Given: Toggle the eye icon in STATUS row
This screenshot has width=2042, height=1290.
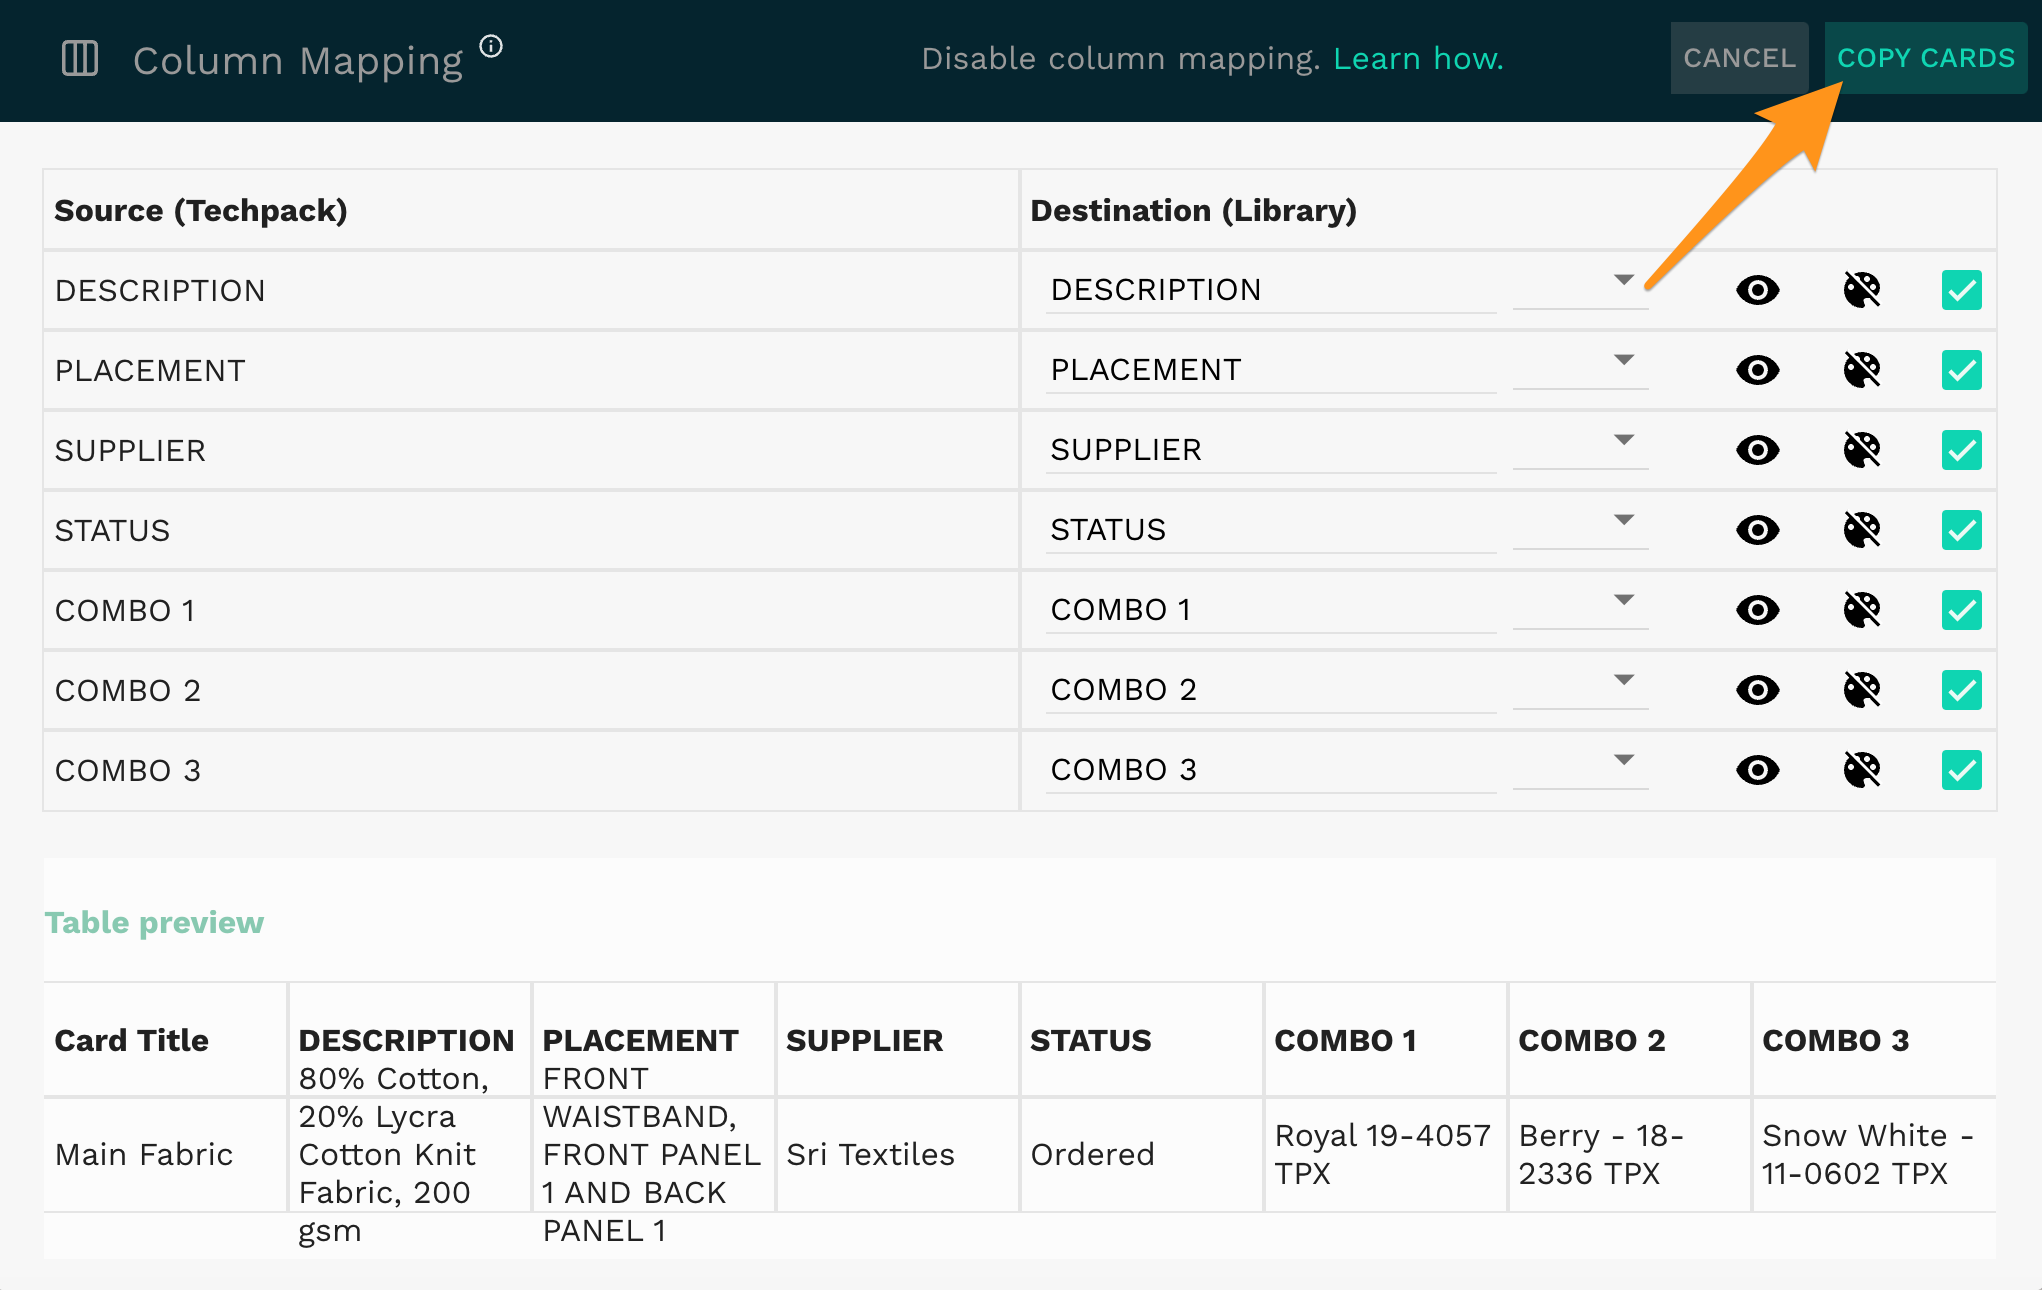Looking at the screenshot, I should click(1758, 530).
